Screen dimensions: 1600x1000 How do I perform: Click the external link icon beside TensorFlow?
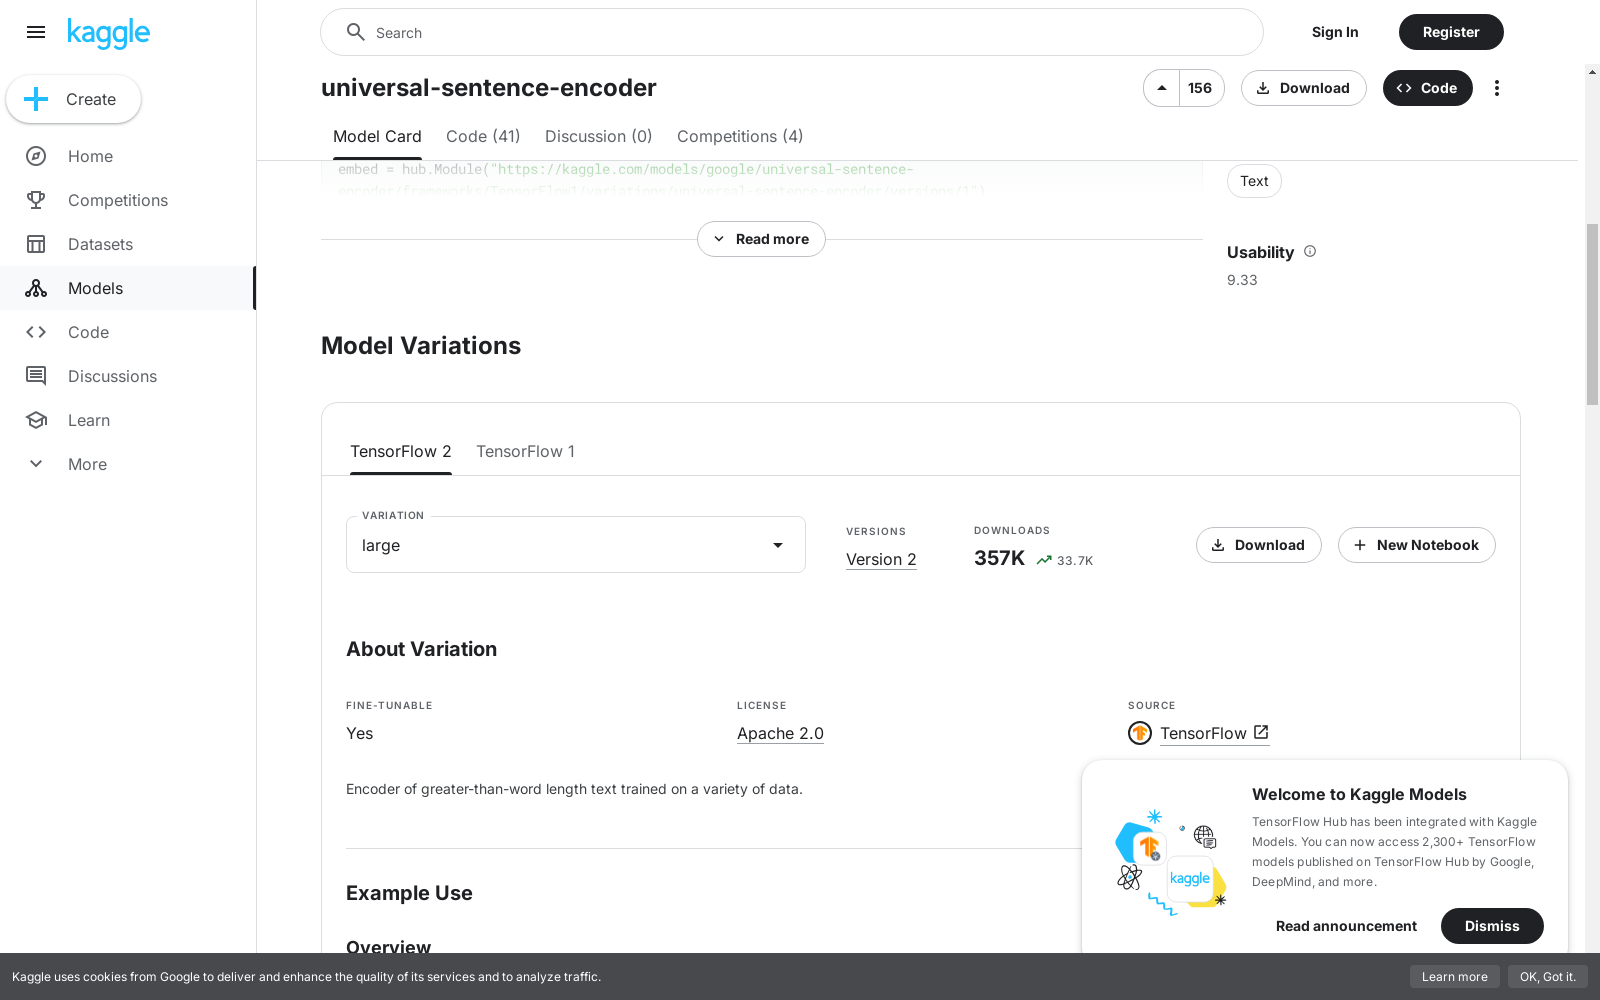coord(1261,732)
